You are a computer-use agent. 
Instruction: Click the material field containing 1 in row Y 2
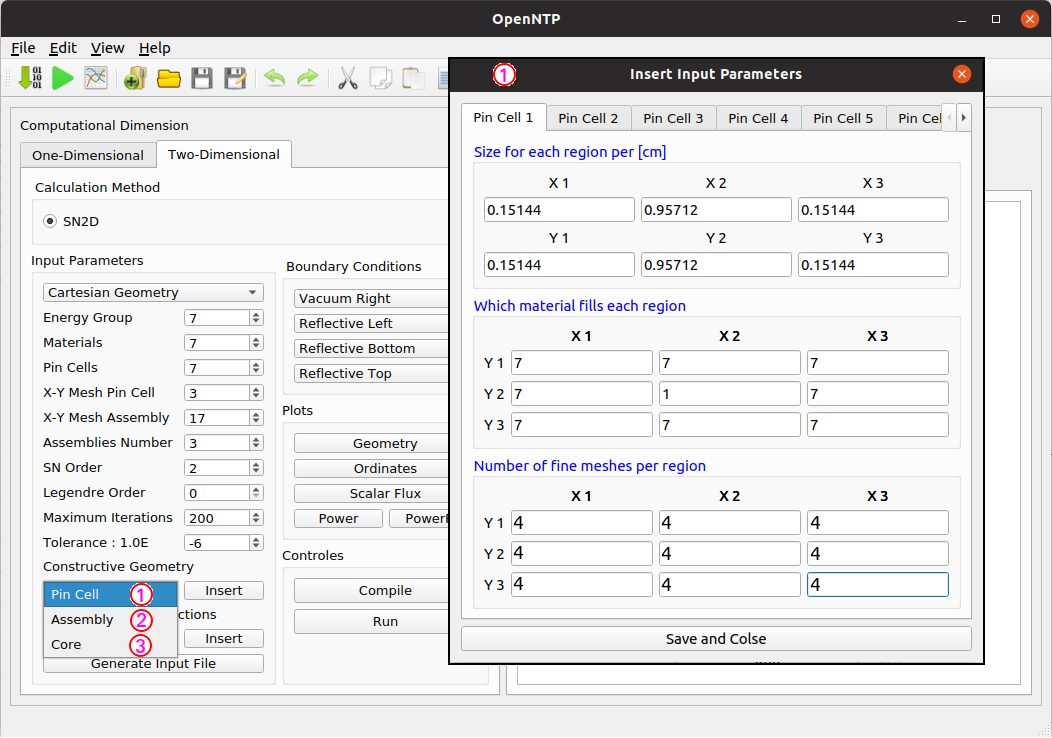(x=729, y=394)
